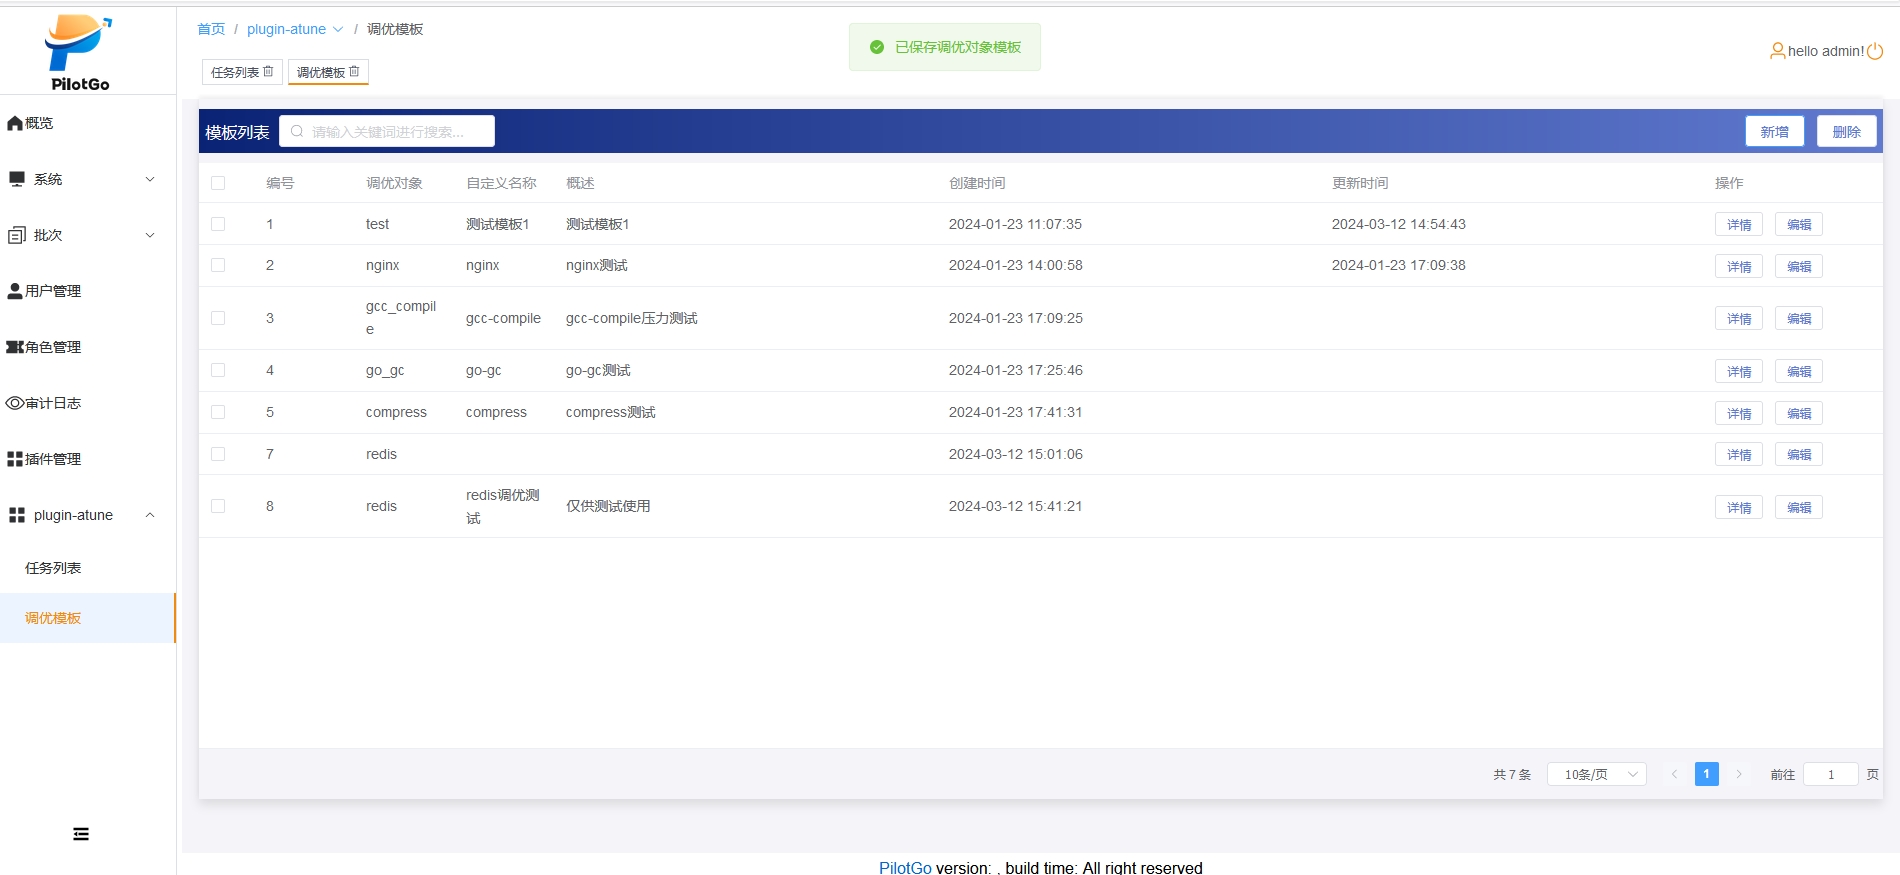Close the 调优模板 tab with trash icon
The width and height of the screenshot is (1900, 875).
tap(354, 72)
